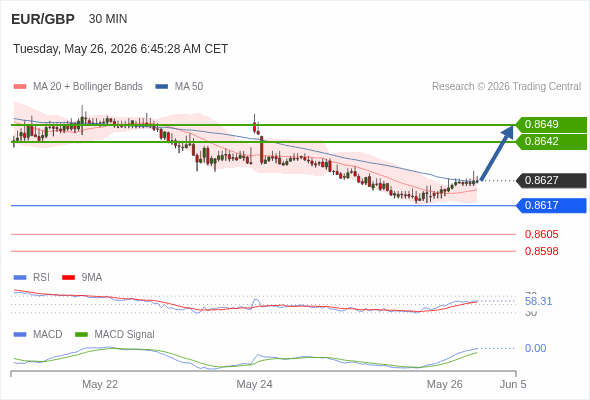Image resolution: width=590 pixels, height=400 pixels.
Task: Click the MACD value 0.00
Action: pyautogui.click(x=535, y=348)
